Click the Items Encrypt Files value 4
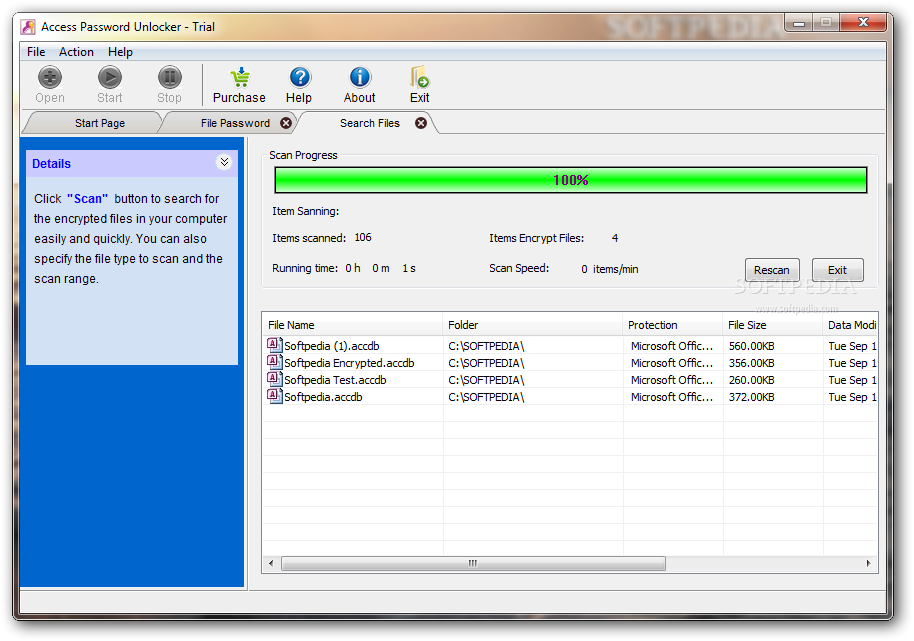This screenshot has height=641, width=914. [615, 238]
